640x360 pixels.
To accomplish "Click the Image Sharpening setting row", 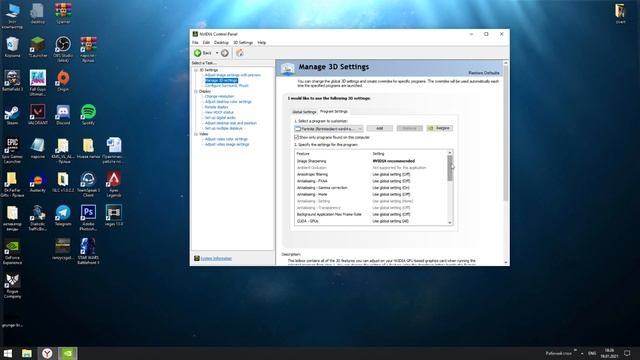I will click(371, 161).
